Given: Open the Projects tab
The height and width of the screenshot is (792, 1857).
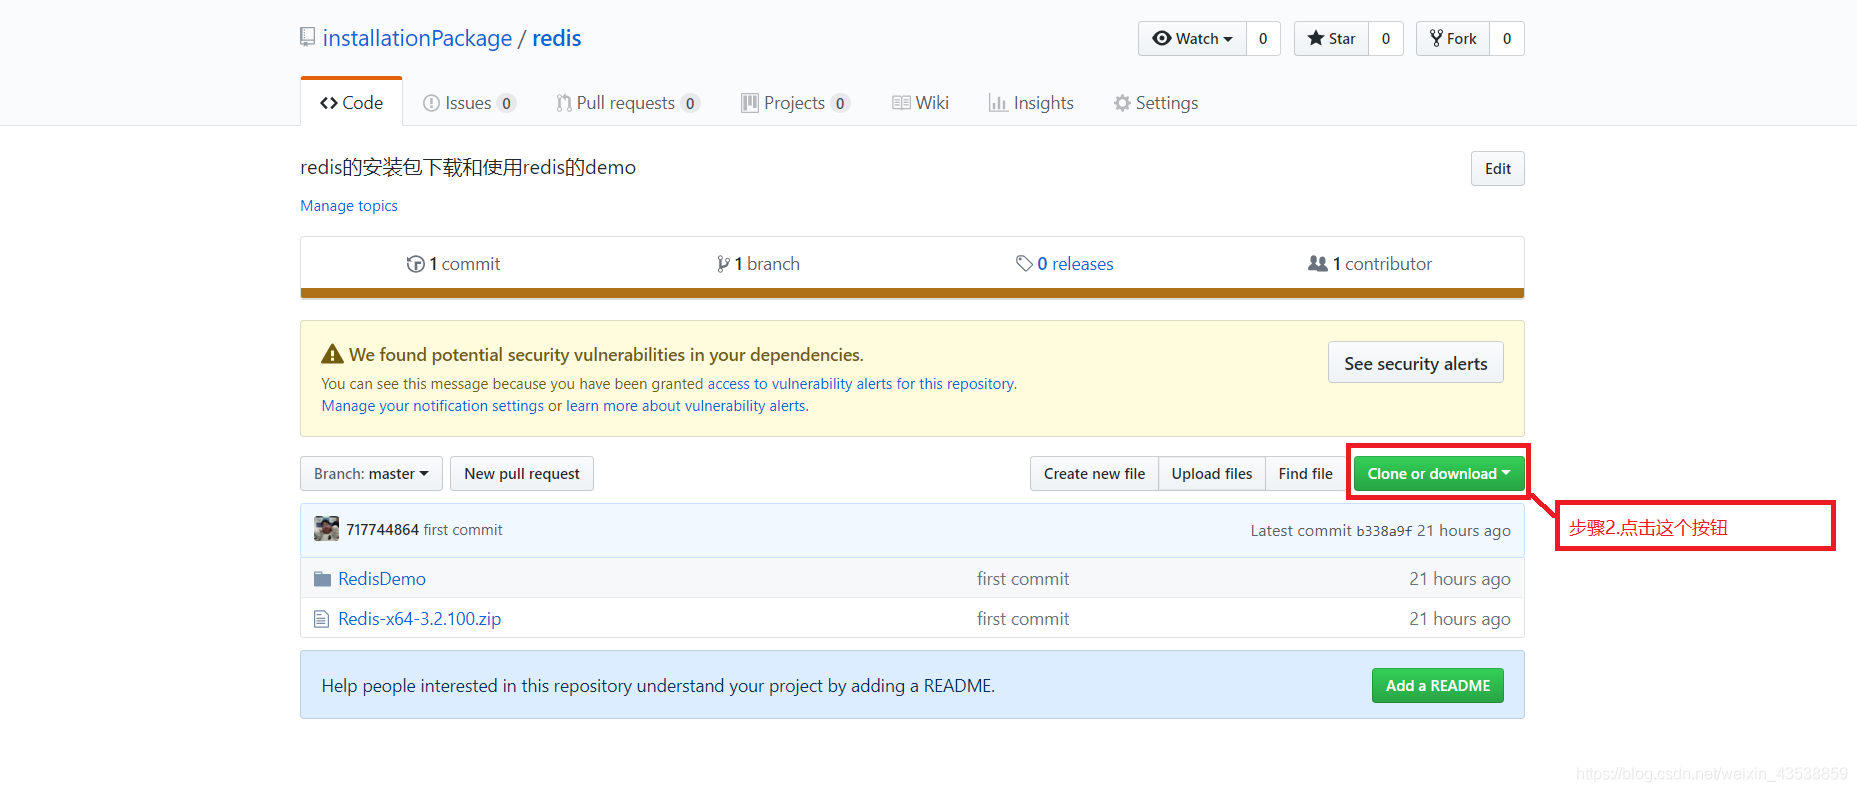Looking at the screenshot, I should pos(795,103).
